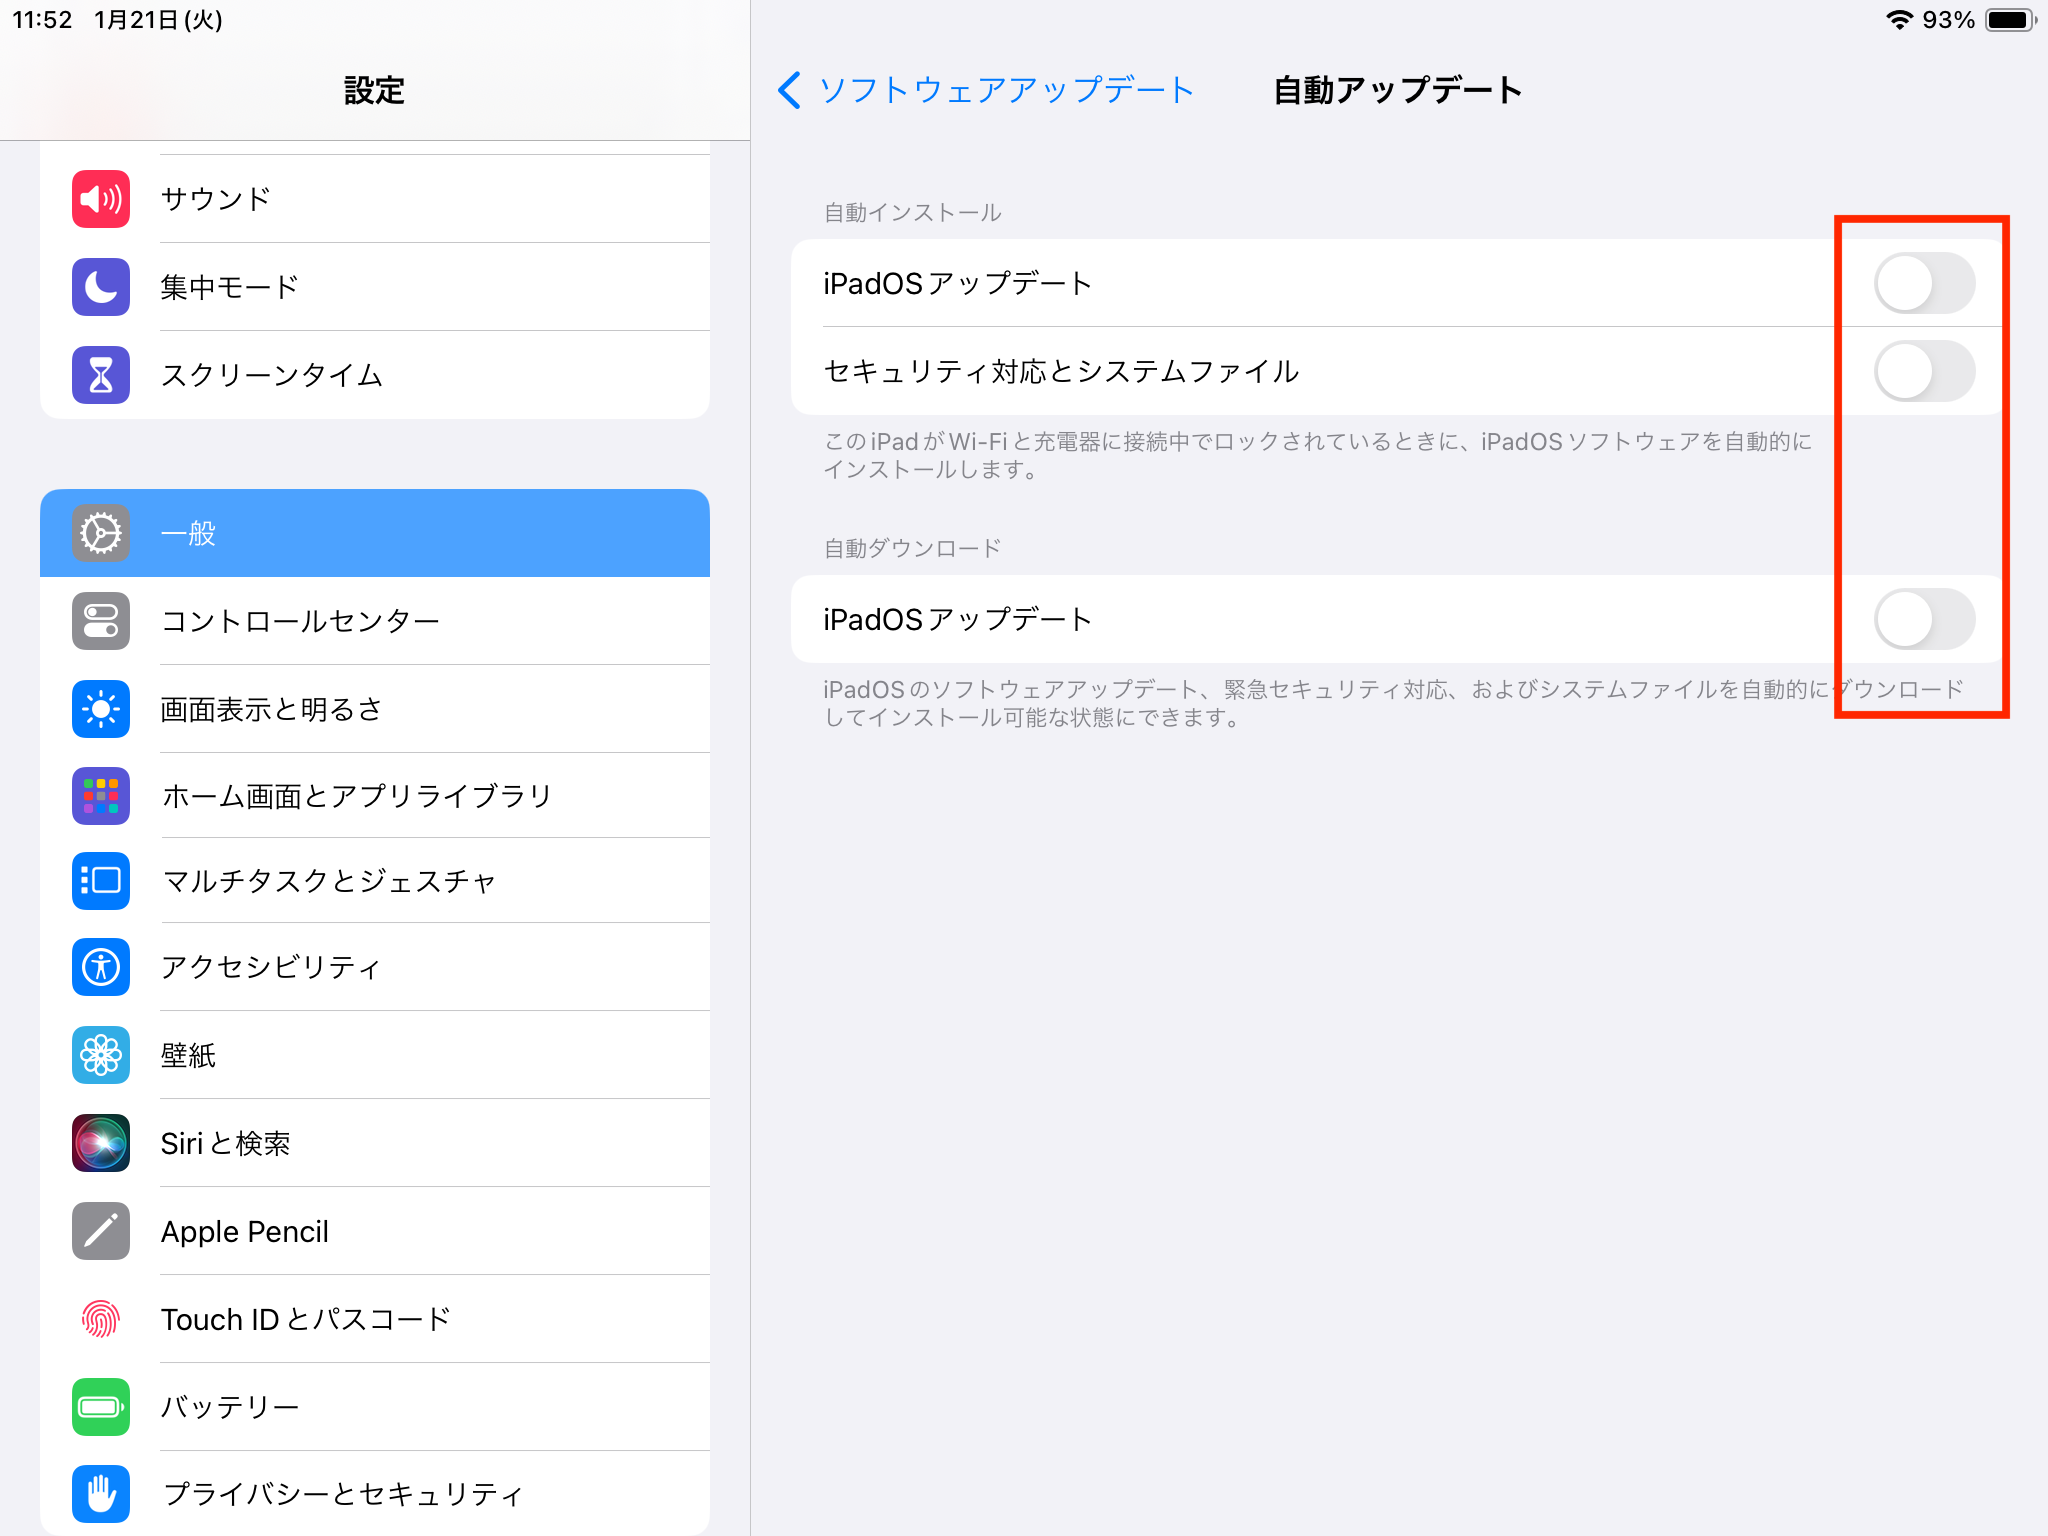
Task: Tap the 93% battery percentage
Action: (x=1948, y=20)
